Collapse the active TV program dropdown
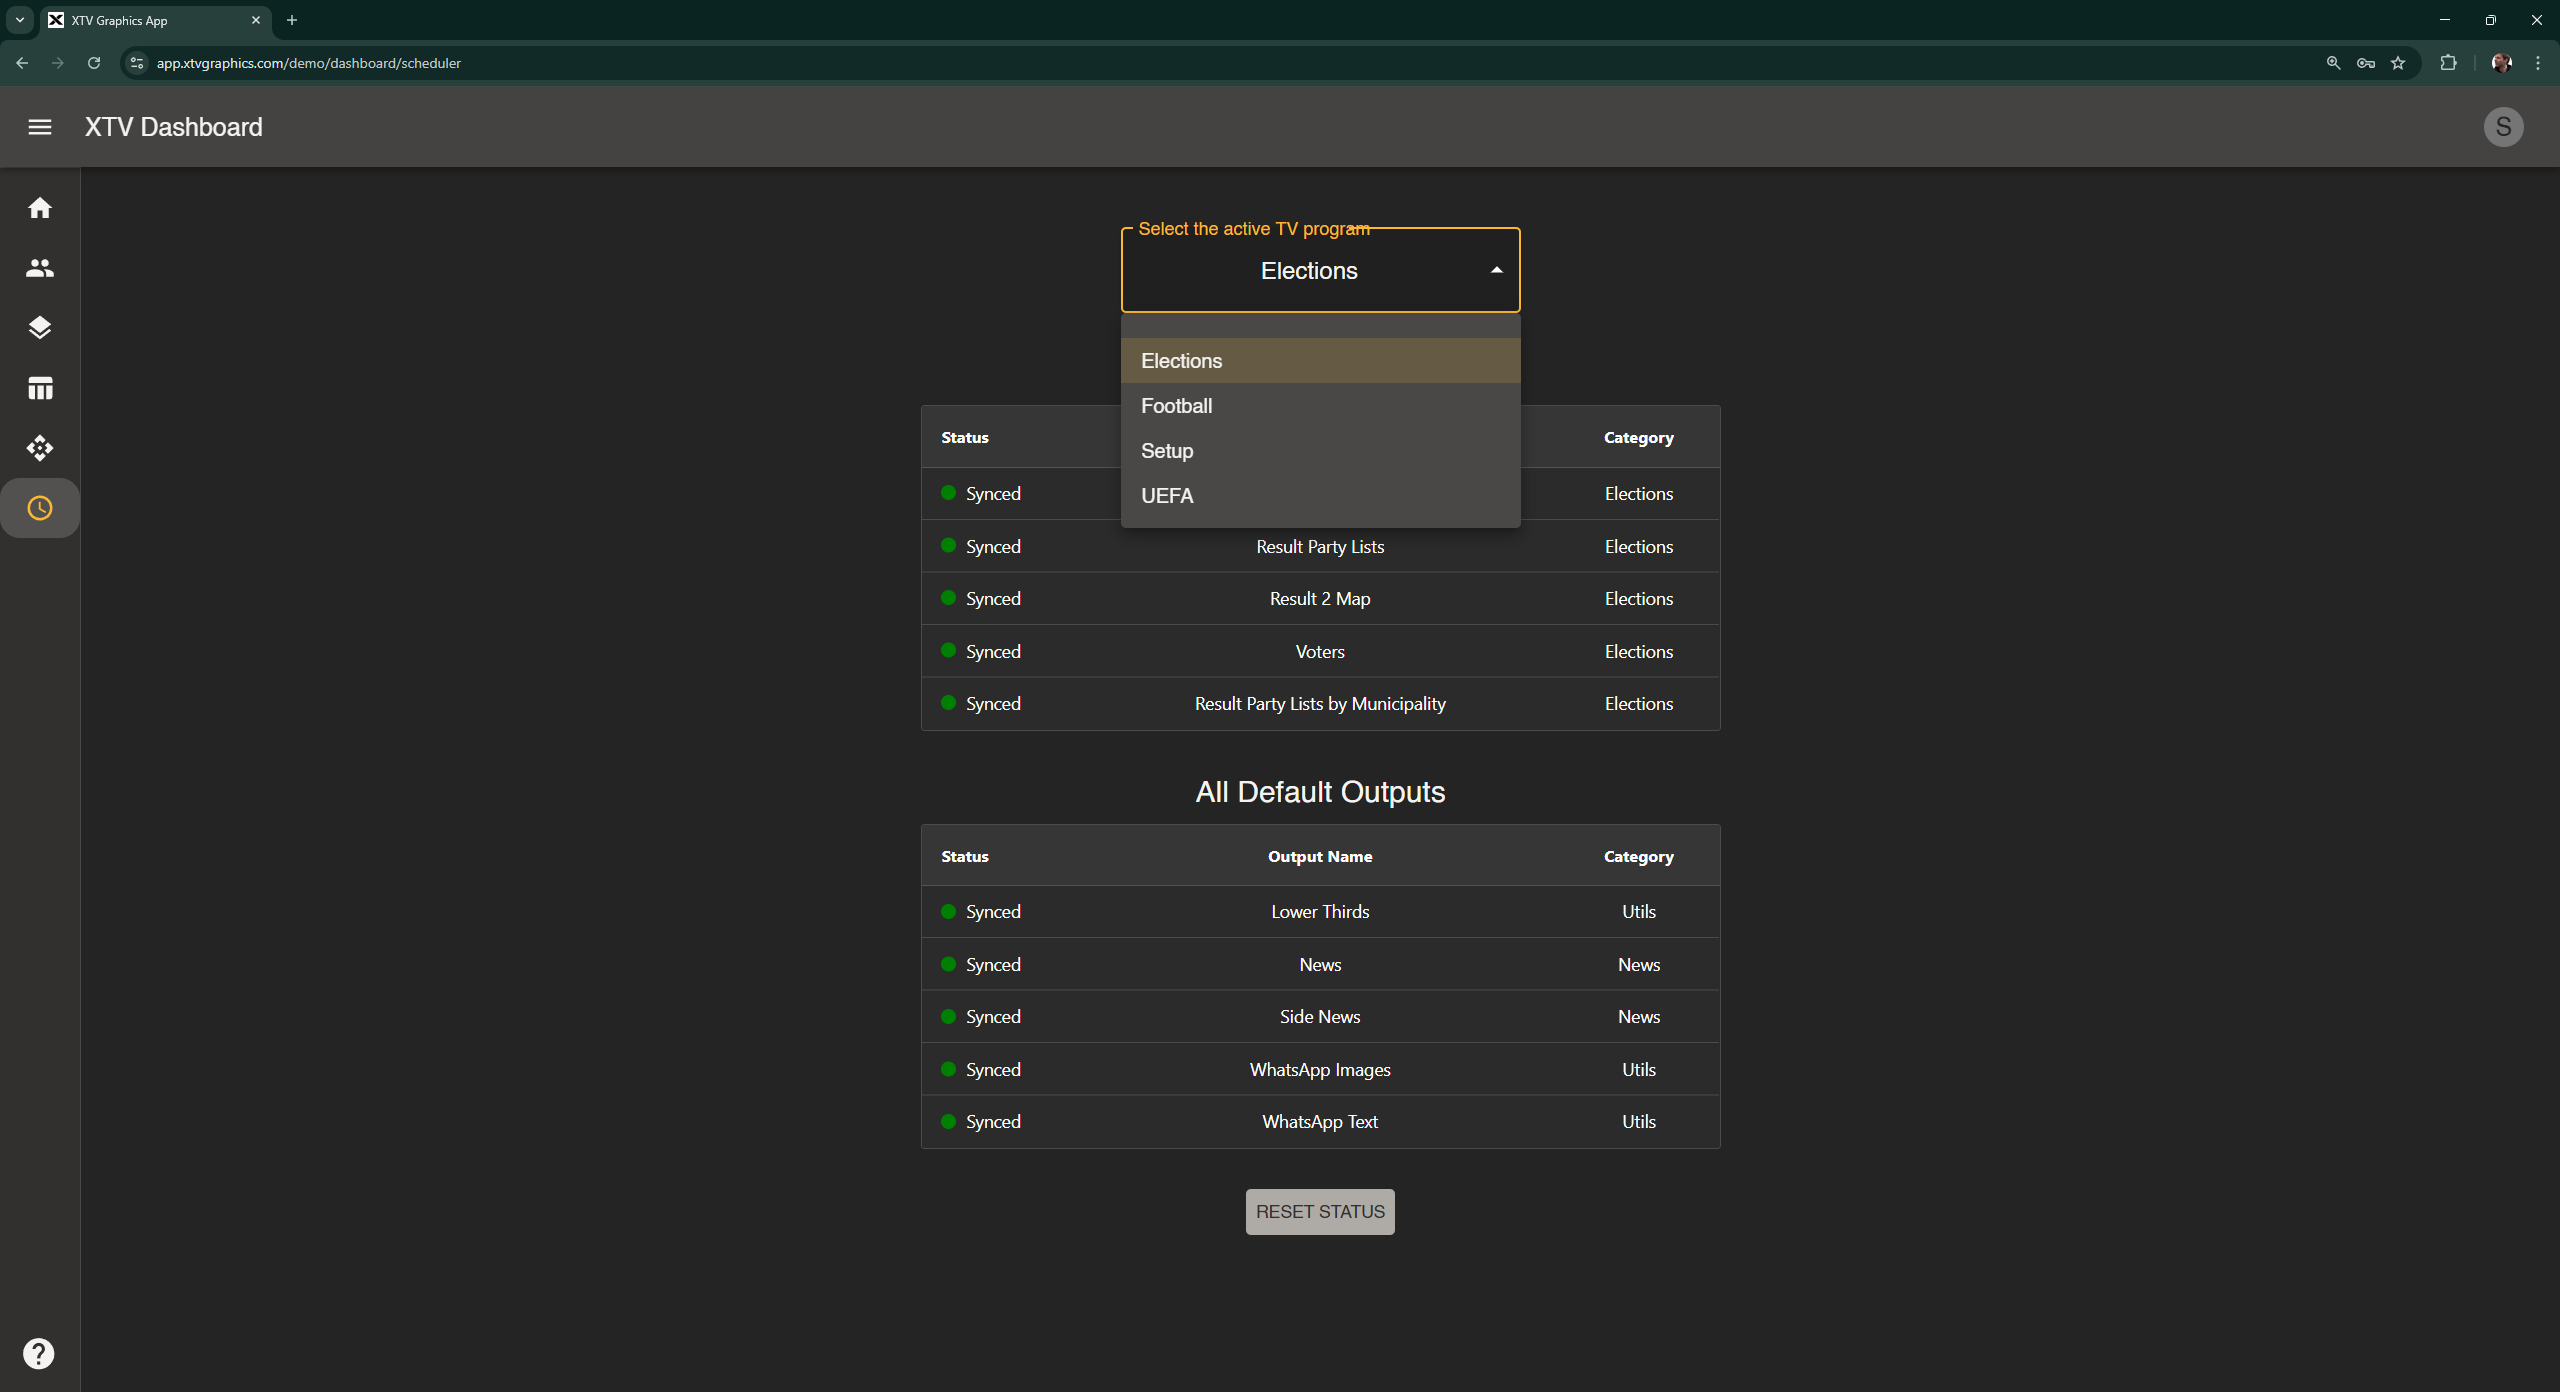 [x=1496, y=269]
